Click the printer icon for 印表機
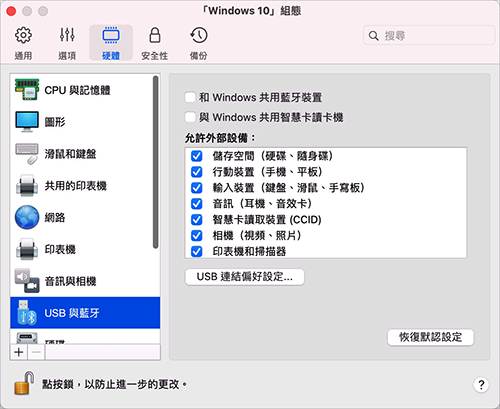 click(x=27, y=249)
